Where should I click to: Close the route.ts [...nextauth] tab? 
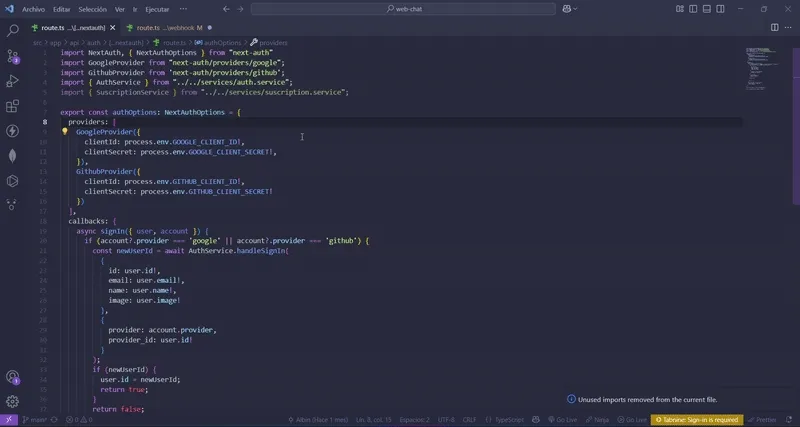(x=113, y=28)
